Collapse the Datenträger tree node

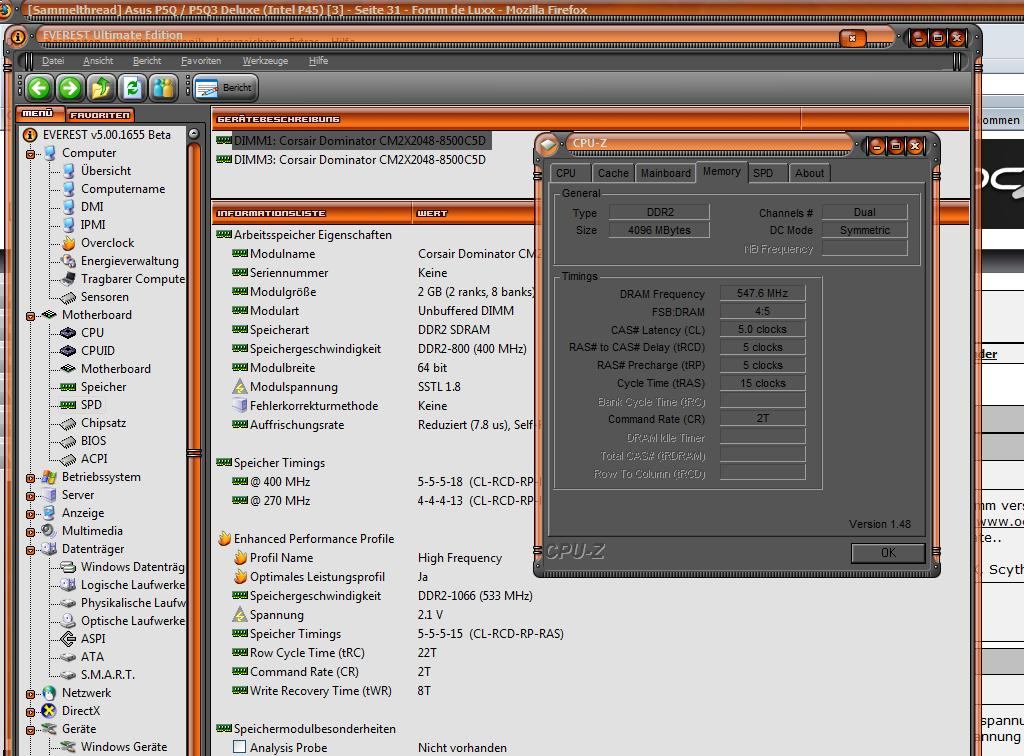tap(30, 550)
